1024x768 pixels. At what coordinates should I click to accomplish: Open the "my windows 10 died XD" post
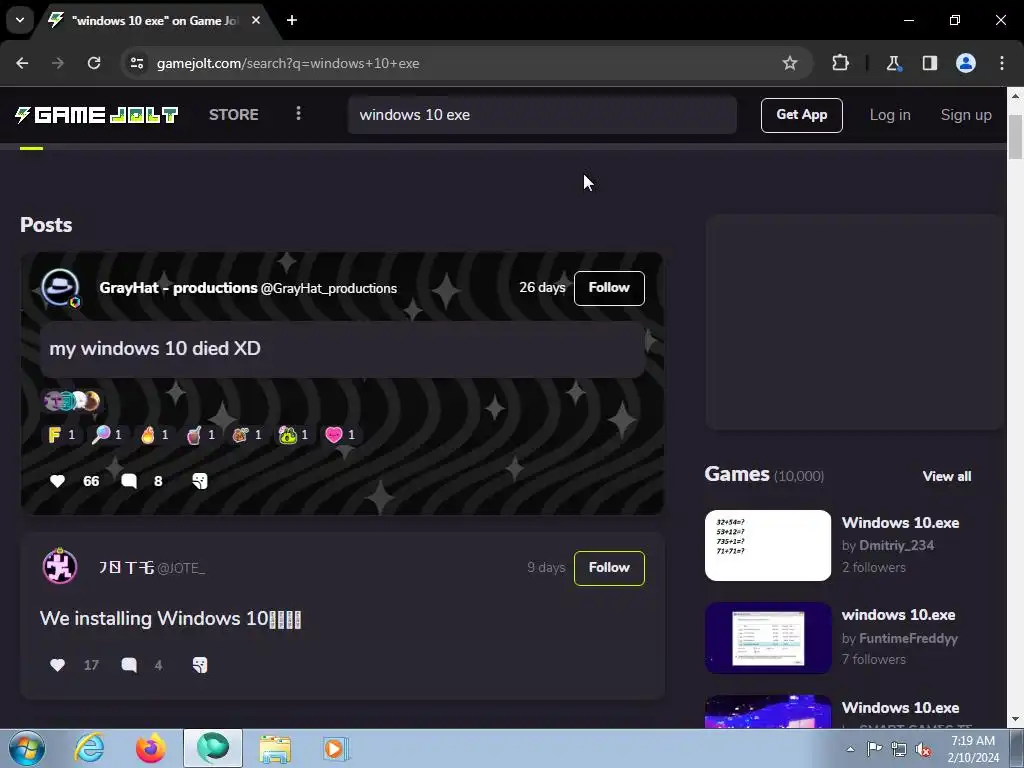(x=155, y=349)
